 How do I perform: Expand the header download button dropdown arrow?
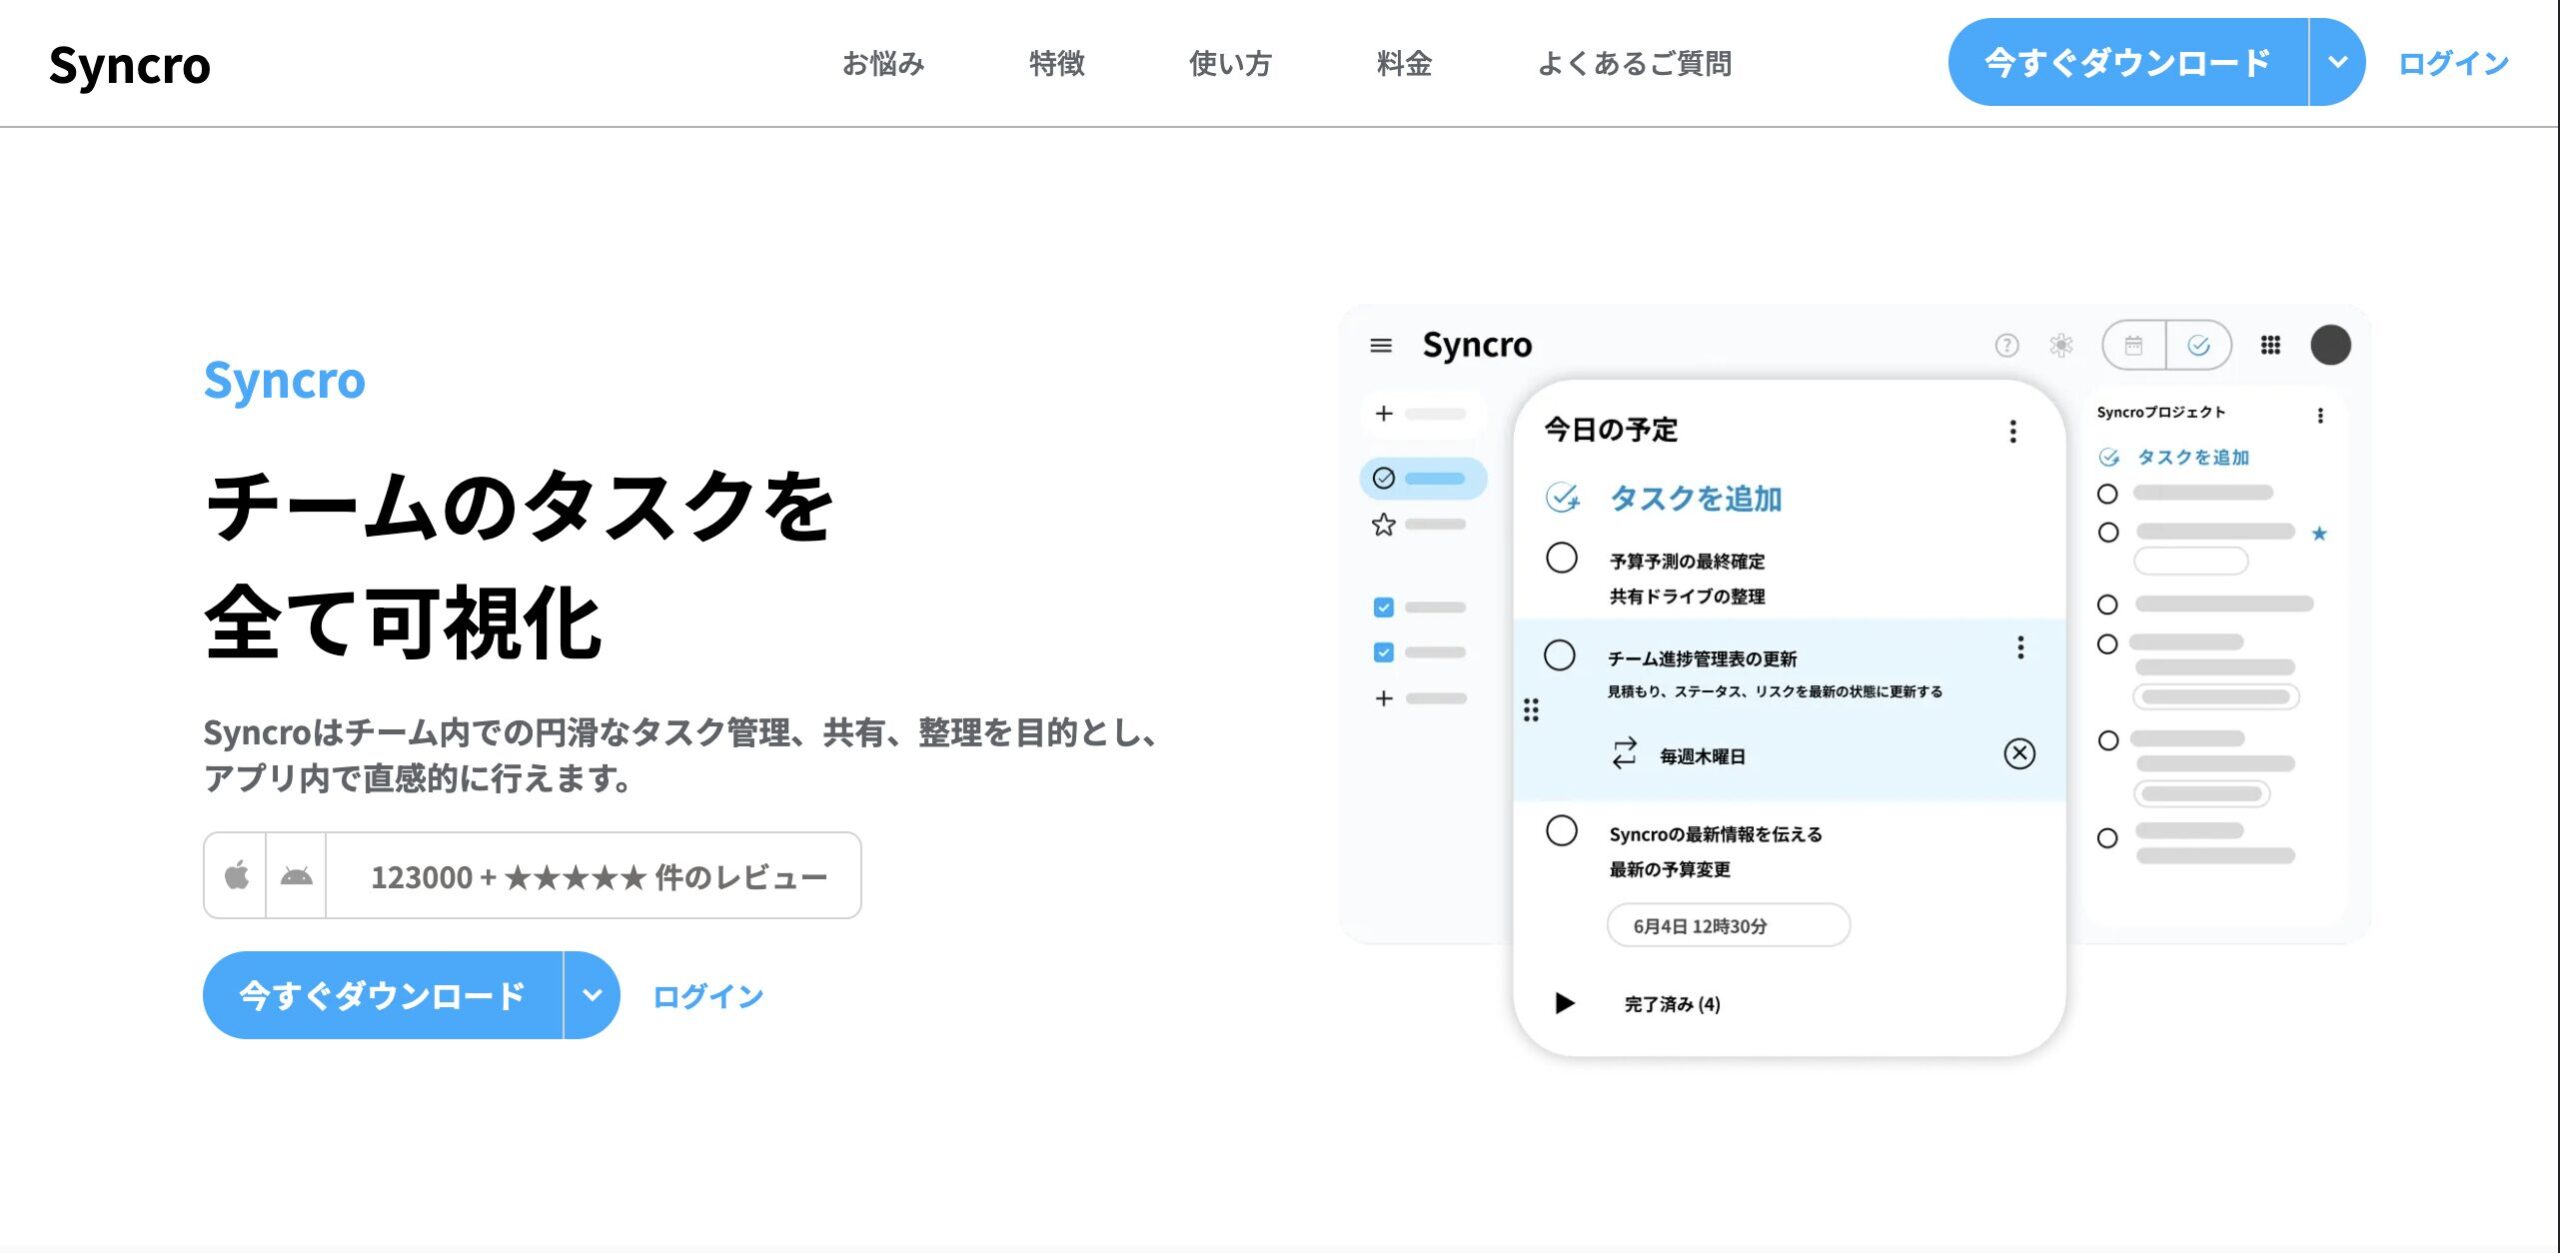[2337, 62]
